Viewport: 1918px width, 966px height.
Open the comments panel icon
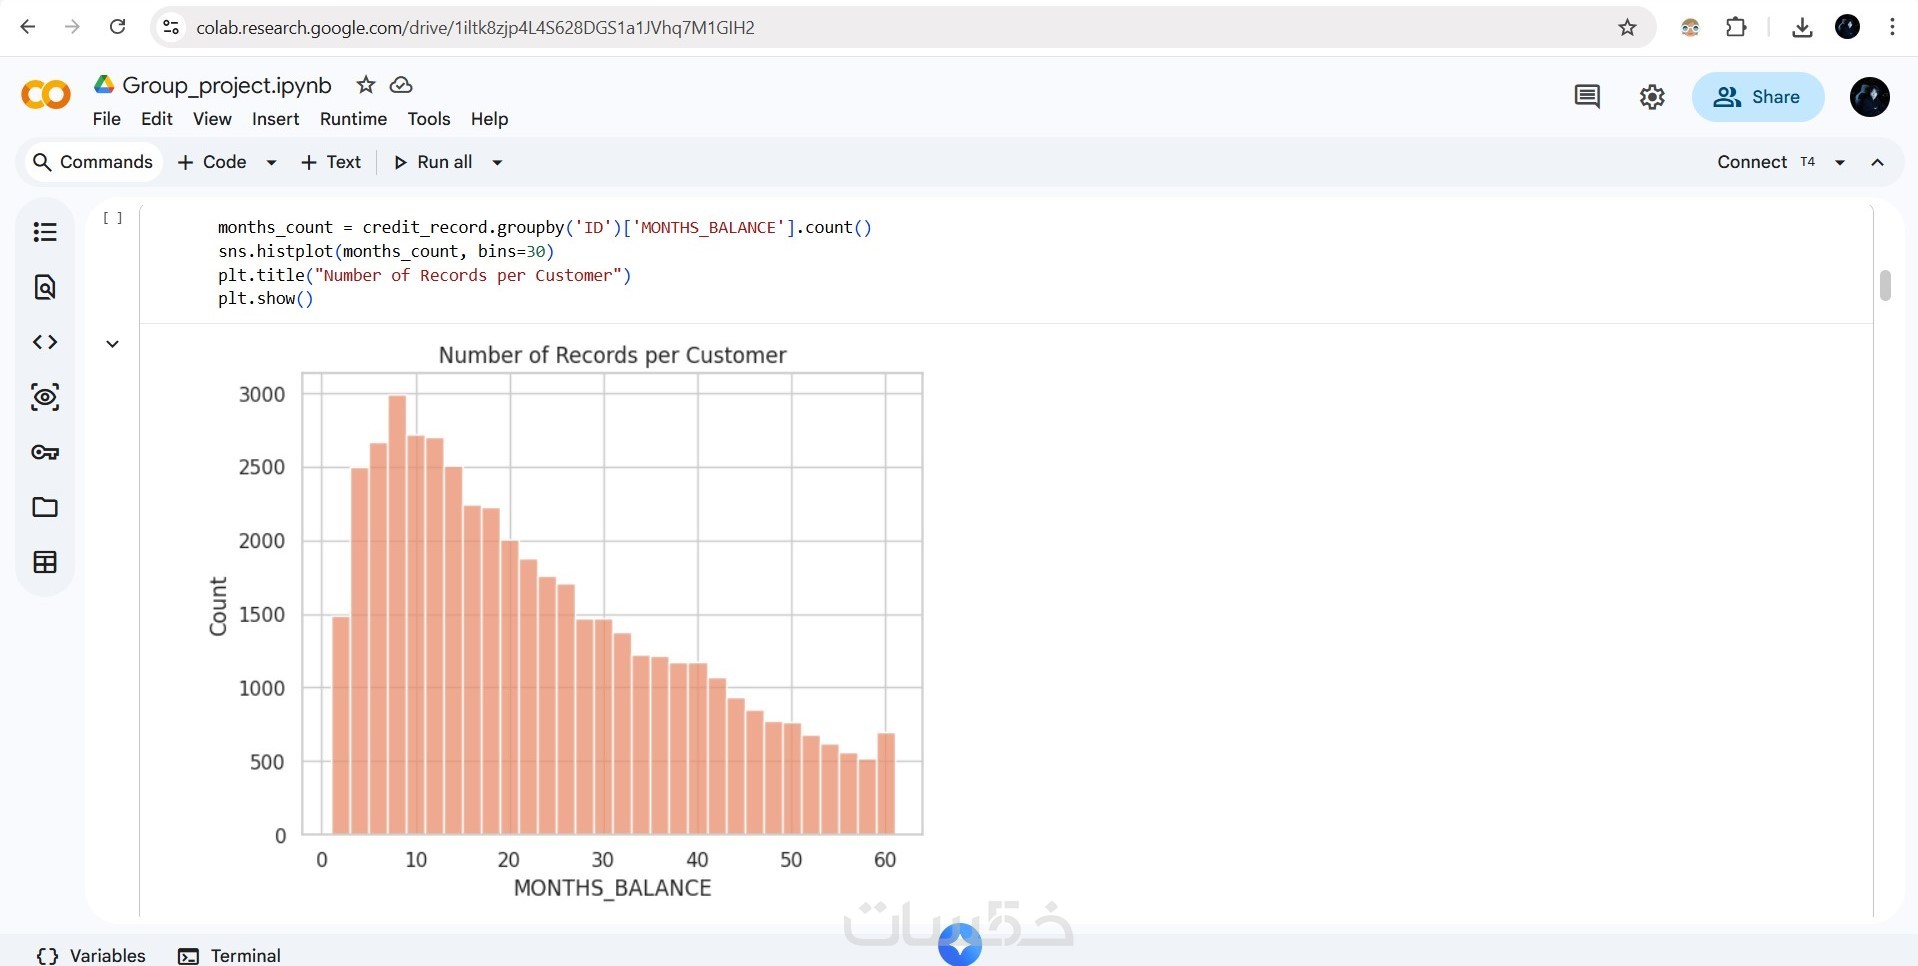tap(1587, 97)
